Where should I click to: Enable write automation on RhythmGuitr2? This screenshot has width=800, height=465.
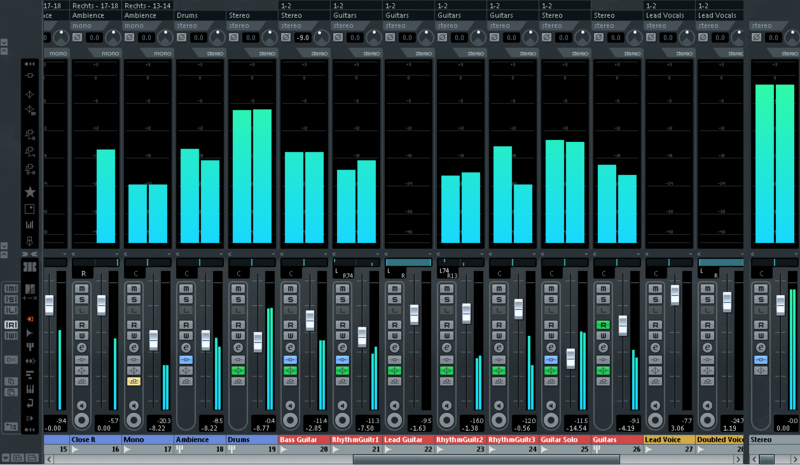pos(446,336)
